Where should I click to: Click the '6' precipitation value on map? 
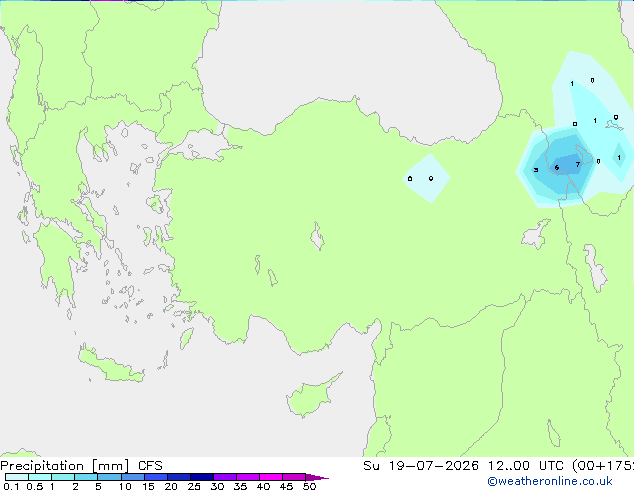tap(557, 167)
